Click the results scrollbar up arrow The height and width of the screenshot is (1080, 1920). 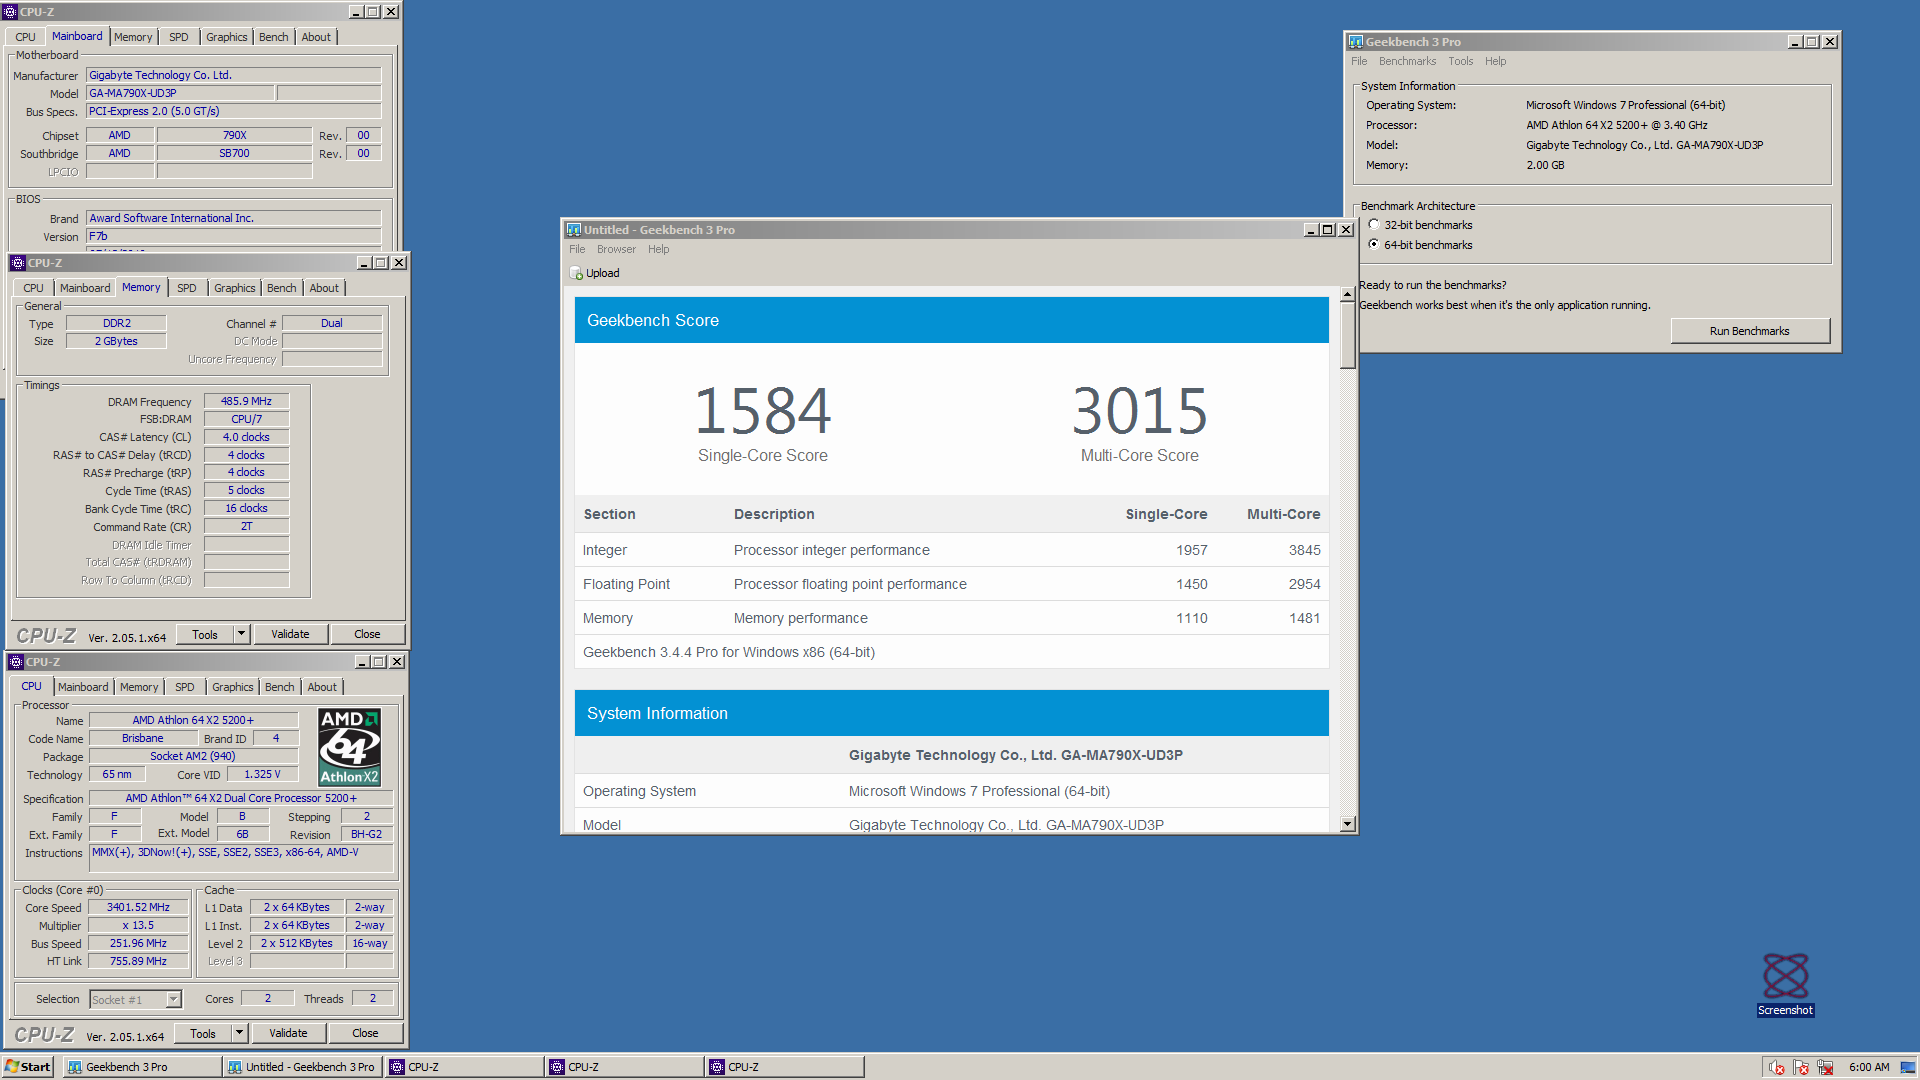click(x=1347, y=294)
